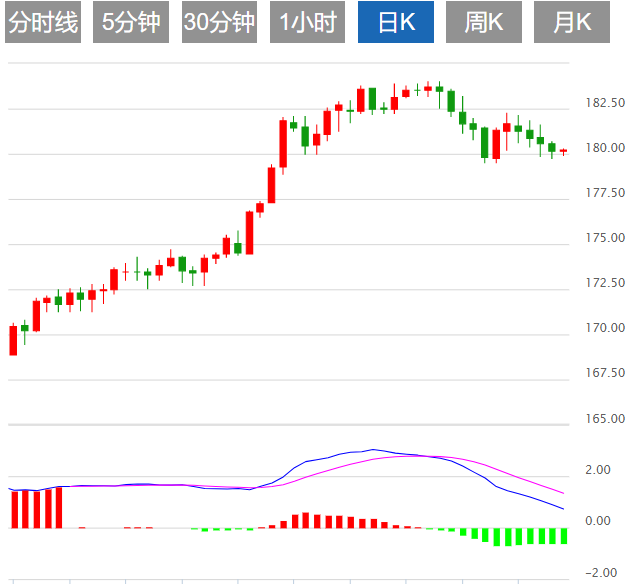Screen dimensions: 630x584
Task: Click the 165.00 price axis label
Action: (605, 419)
